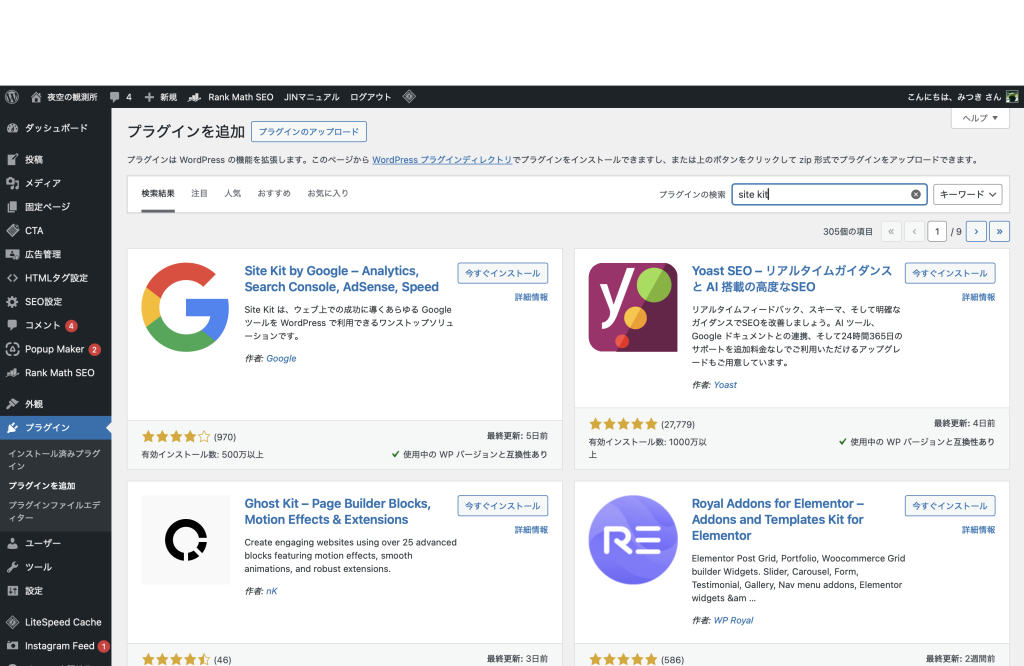The image size is (1024, 666).
Task: Switch to the おすすめ tab
Action: click(274, 194)
